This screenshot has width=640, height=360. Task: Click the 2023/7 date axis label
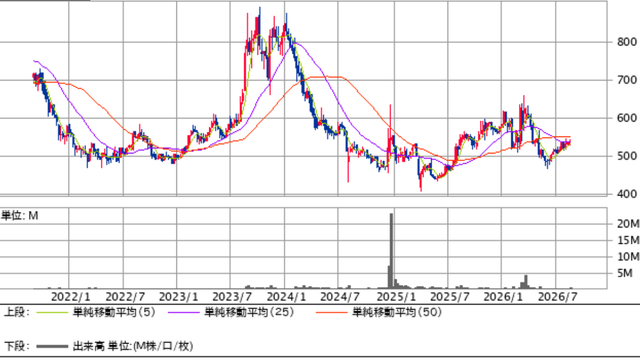[232, 297]
